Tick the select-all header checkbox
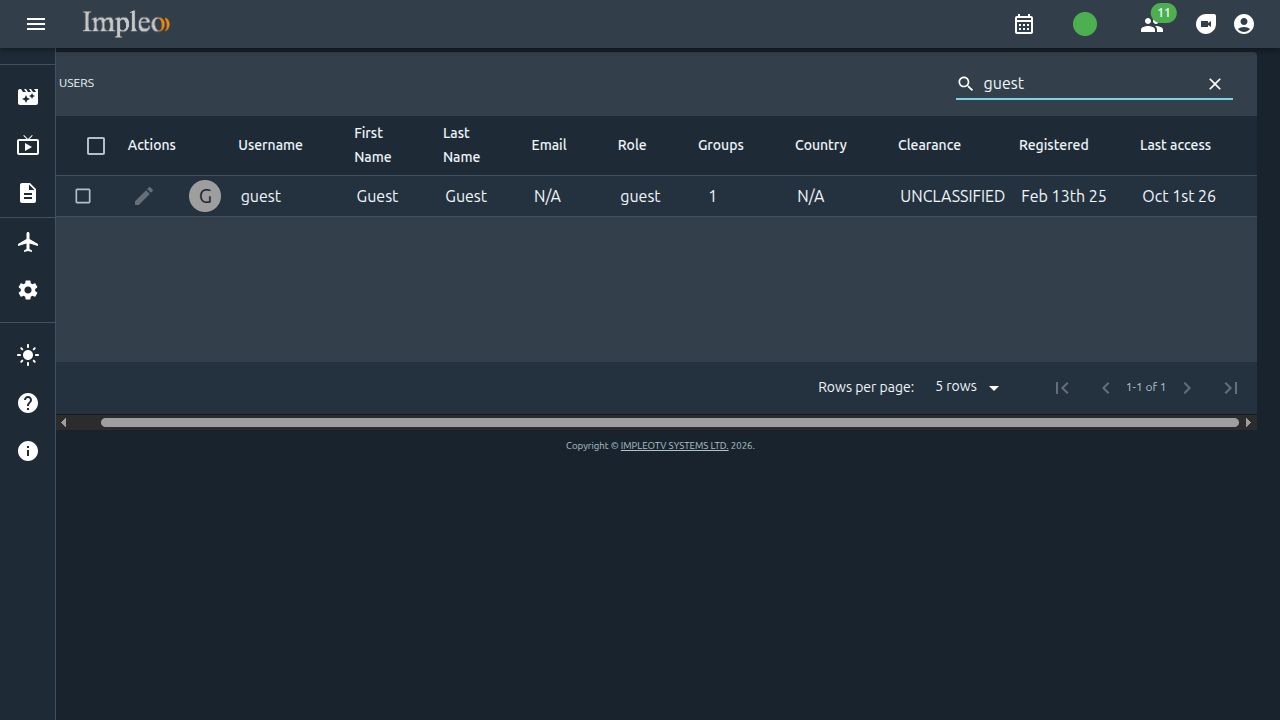This screenshot has width=1280, height=720. (96, 146)
